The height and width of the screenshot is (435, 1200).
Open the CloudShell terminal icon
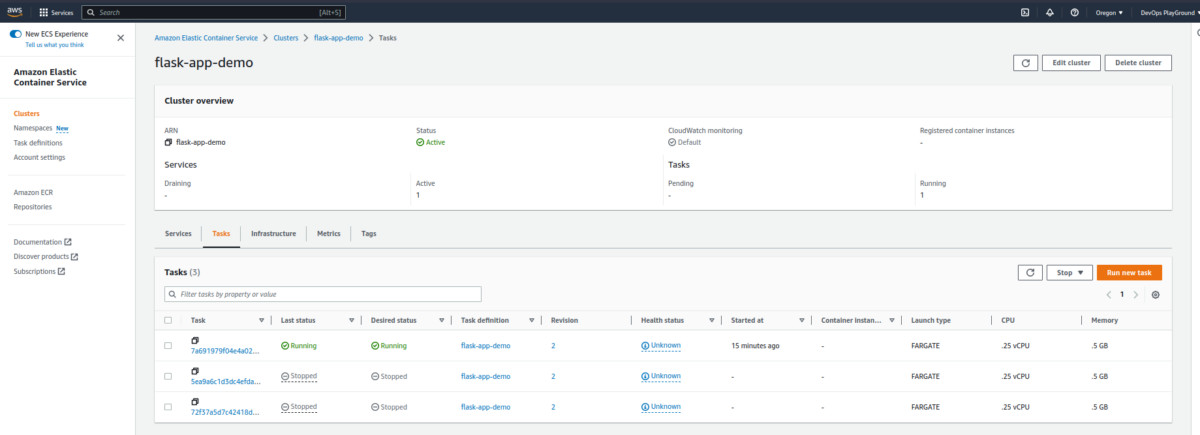point(1025,13)
